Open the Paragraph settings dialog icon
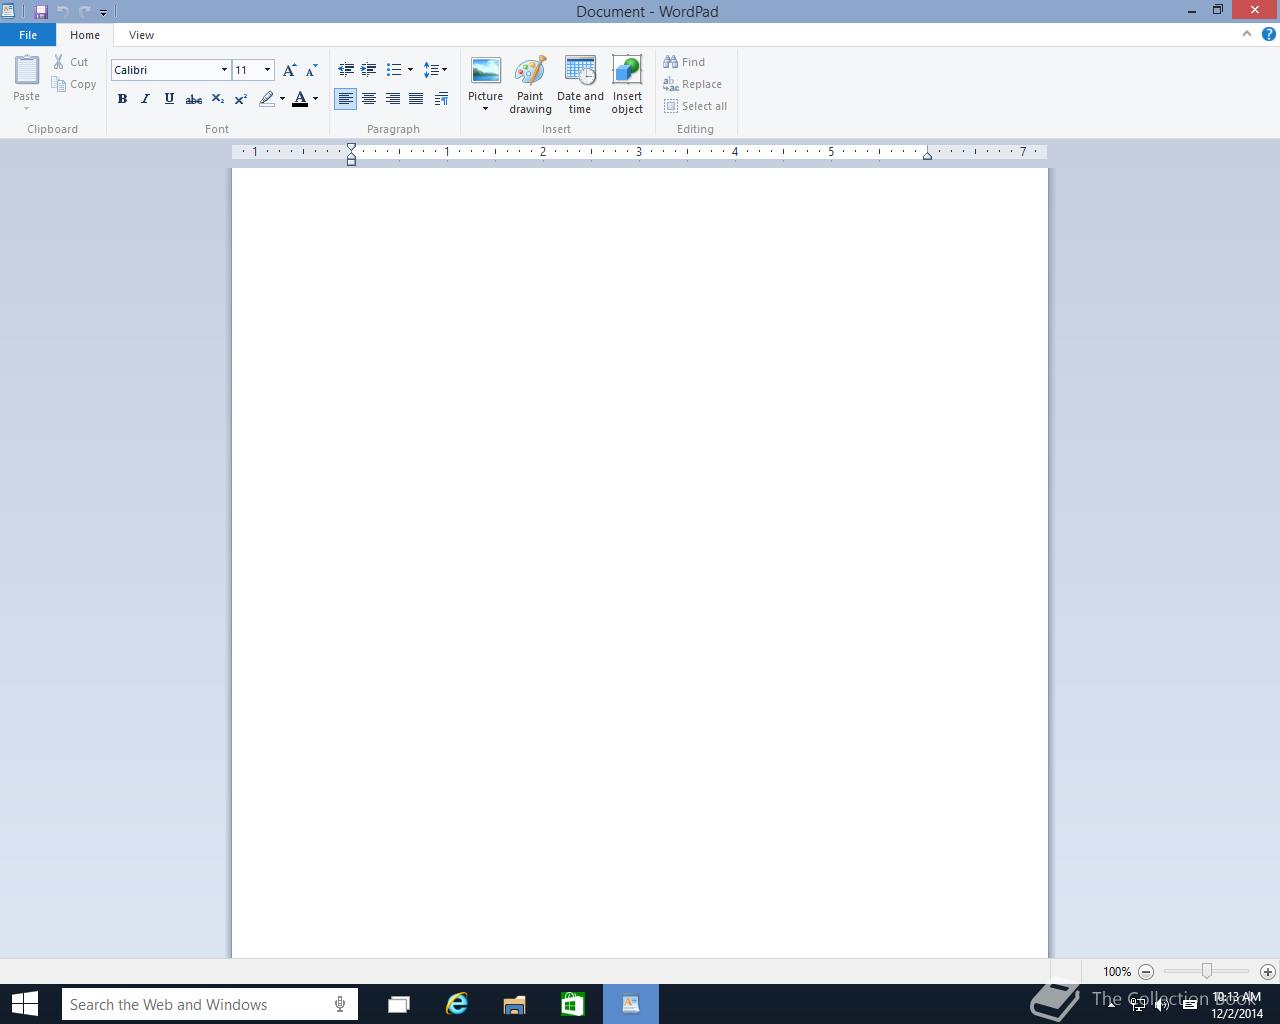The height and width of the screenshot is (1024, 1280). click(441, 99)
